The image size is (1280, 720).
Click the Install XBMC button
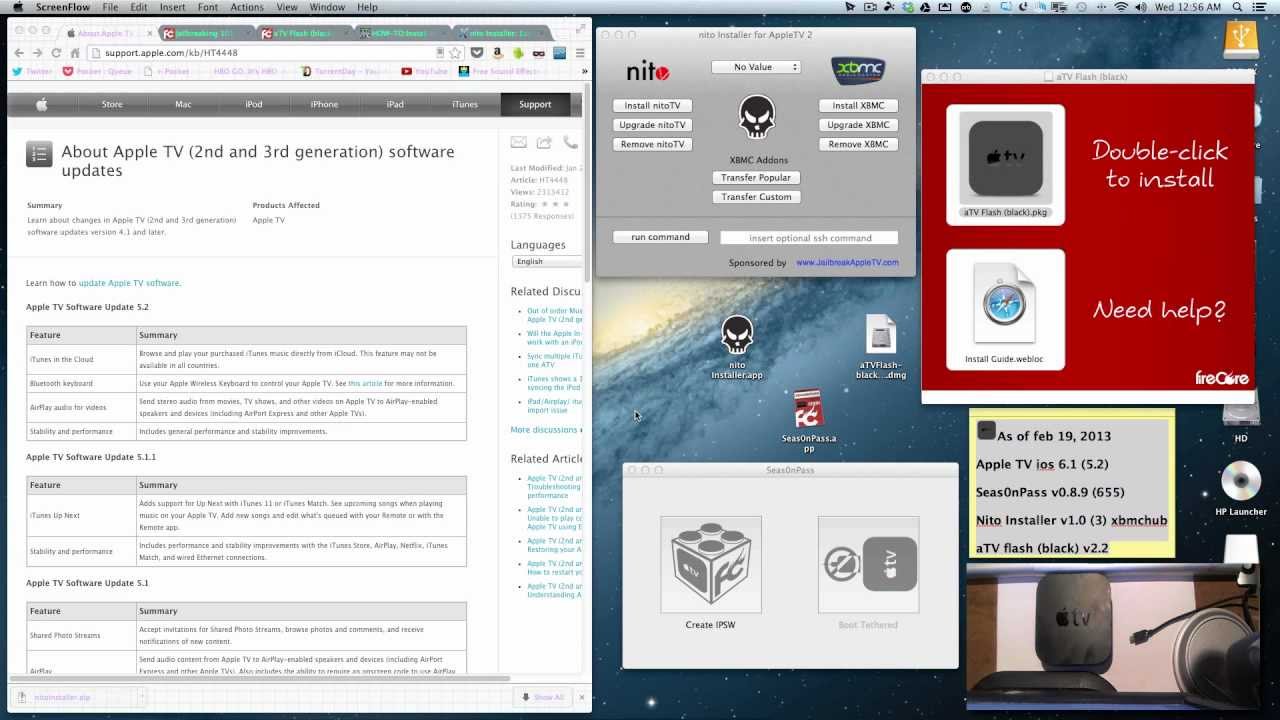[x=858, y=105]
